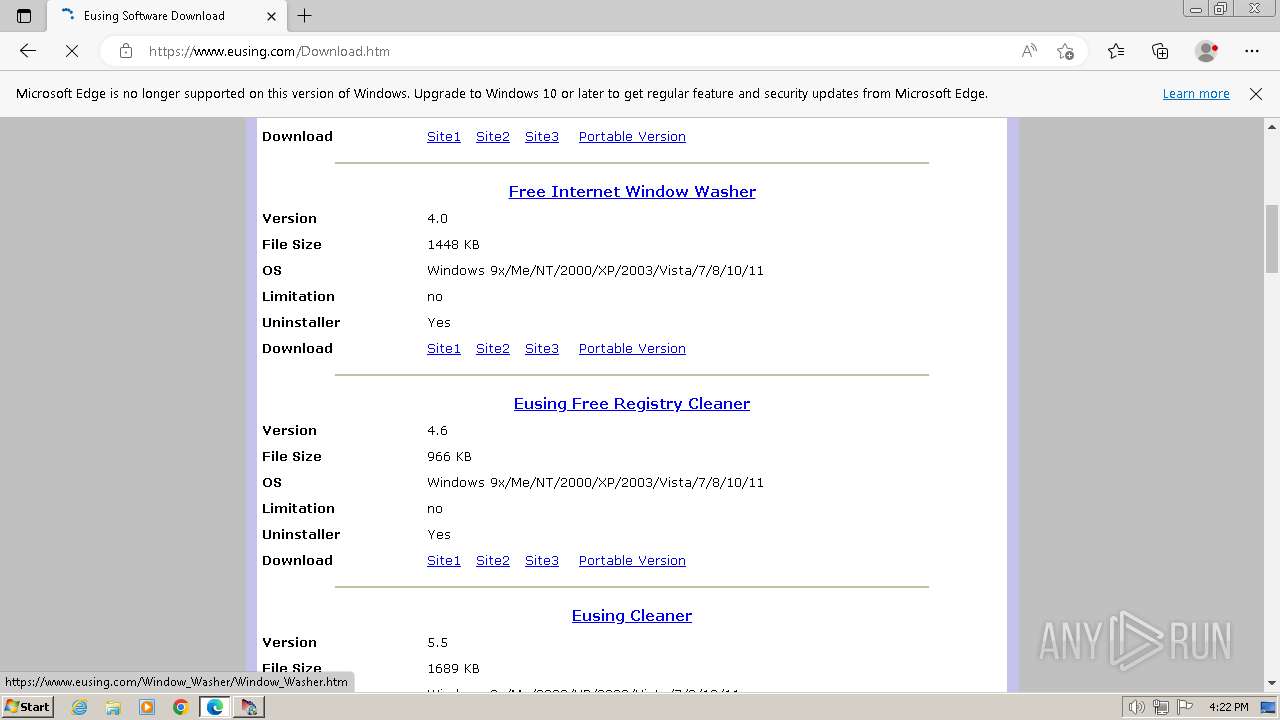
Task: Open the tab actions menu icon
Action: [x=24, y=16]
